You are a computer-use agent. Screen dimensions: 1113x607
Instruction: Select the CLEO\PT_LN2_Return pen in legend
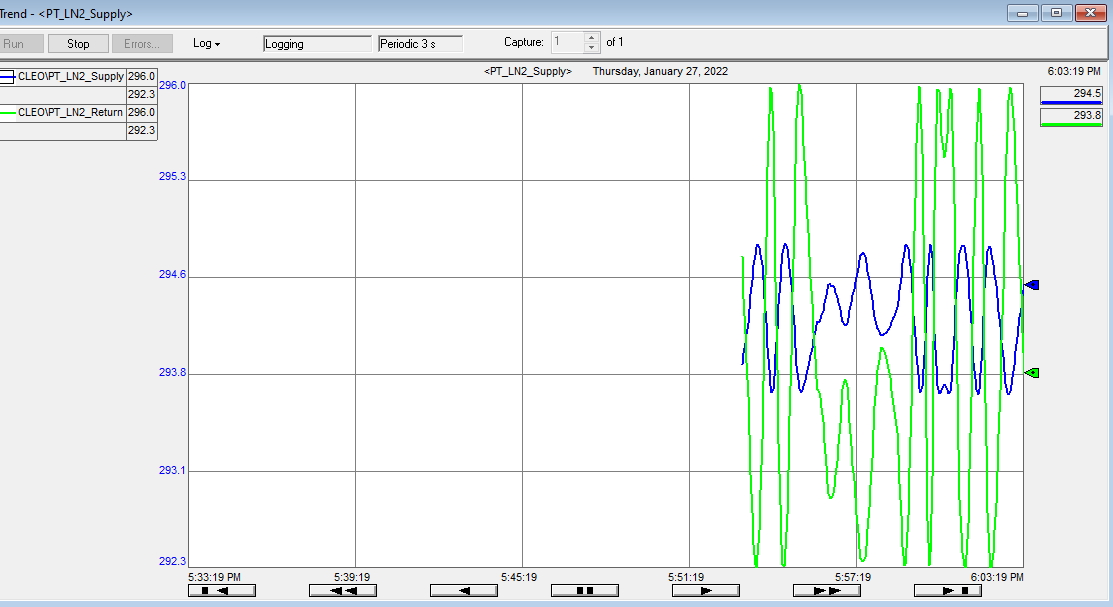(x=70, y=113)
